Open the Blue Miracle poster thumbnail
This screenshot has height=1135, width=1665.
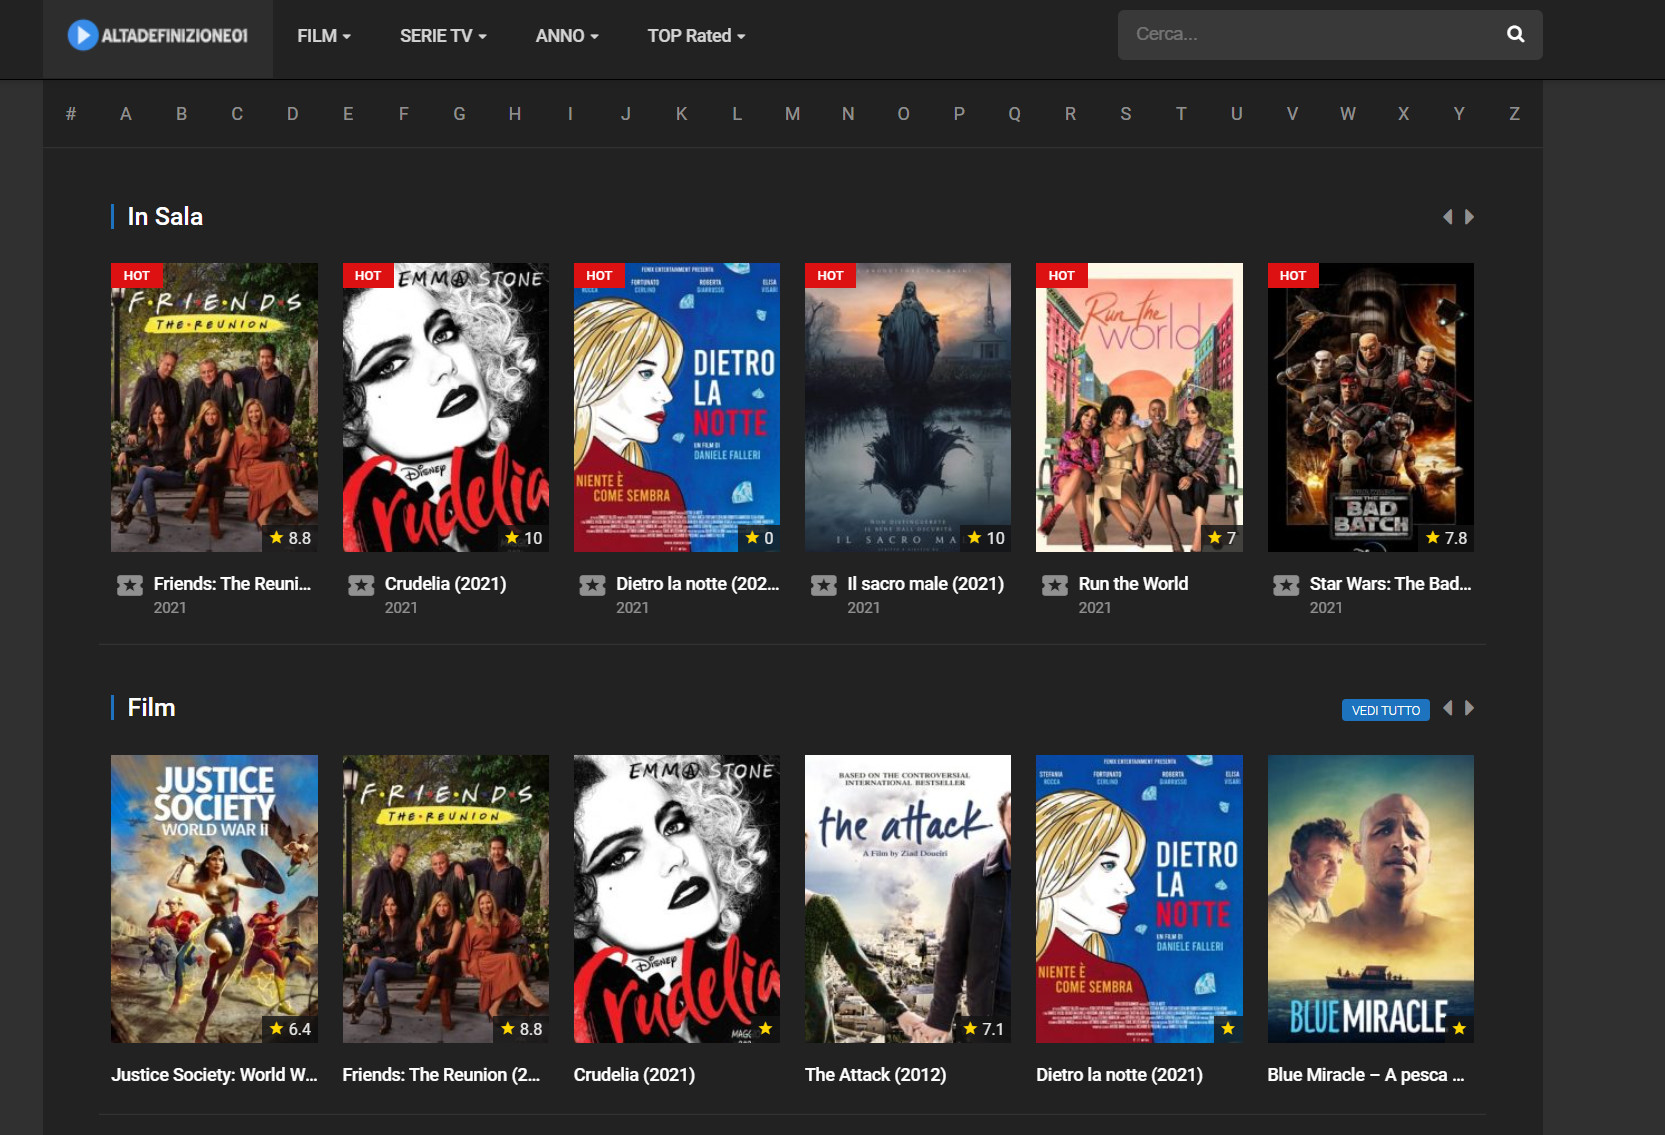coord(1370,899)
